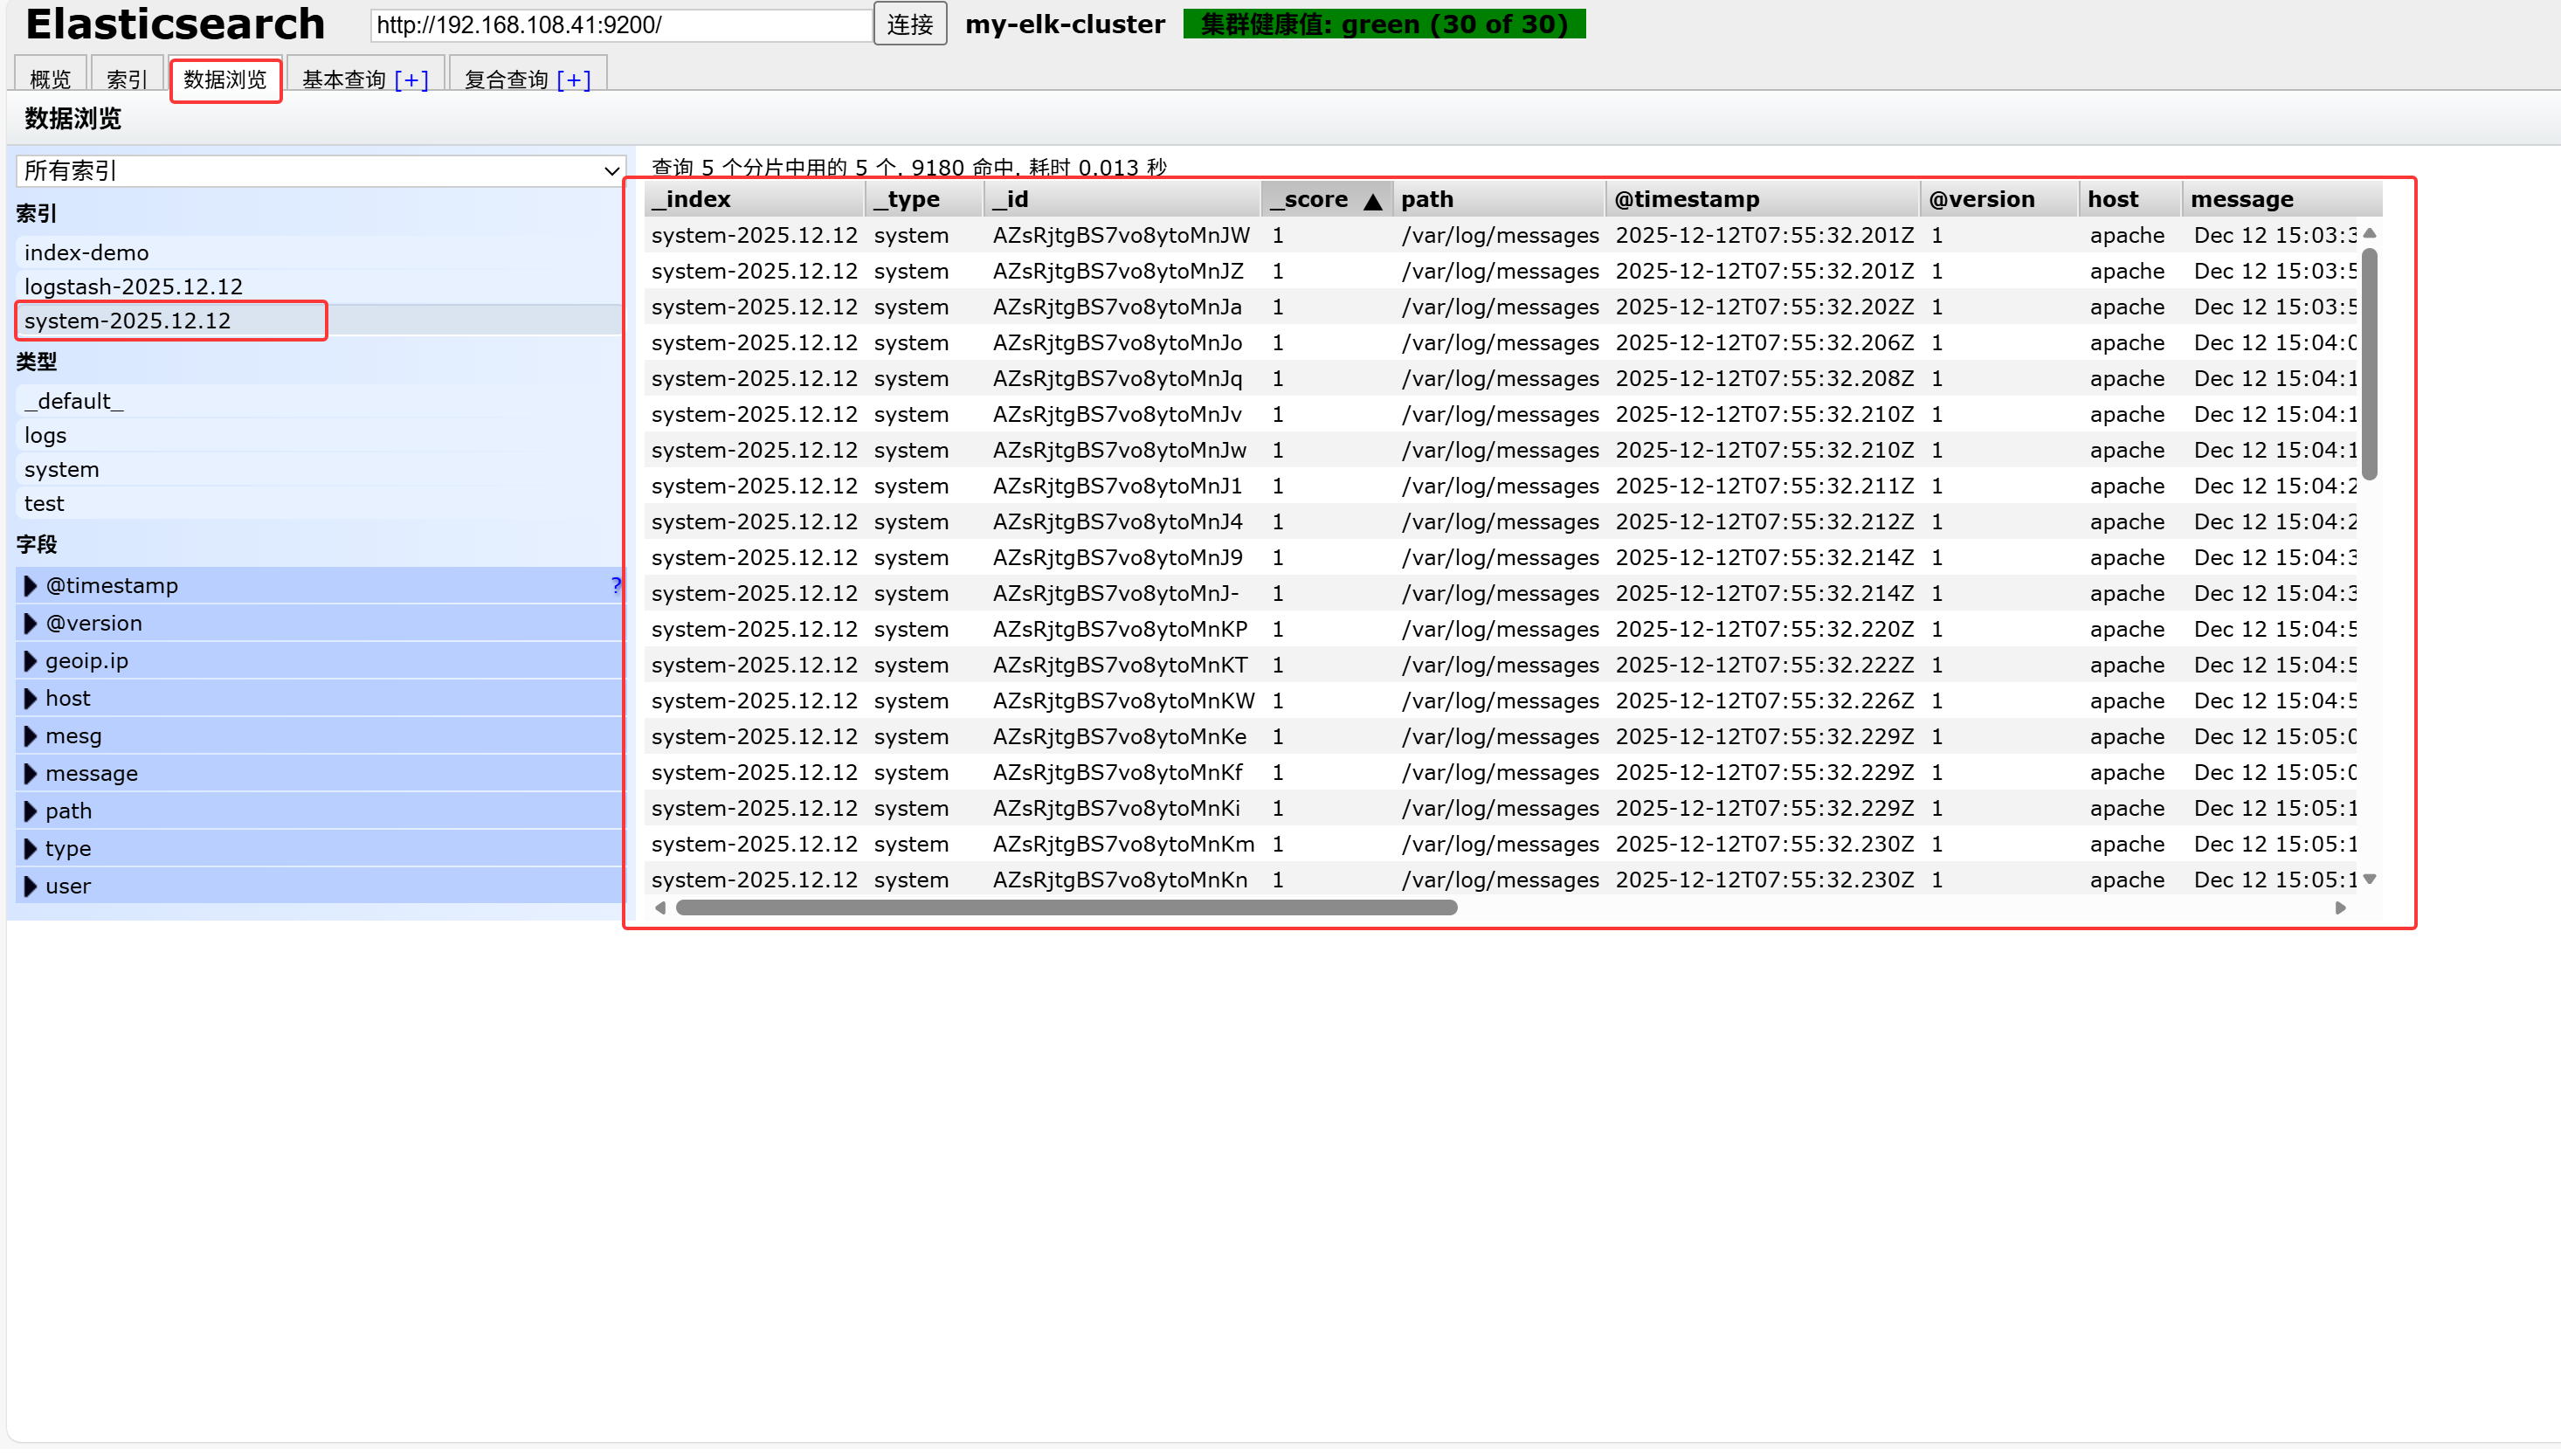Click the vertical scrollbar thumb of results
The image size is (2561, 1456).
2369,363
